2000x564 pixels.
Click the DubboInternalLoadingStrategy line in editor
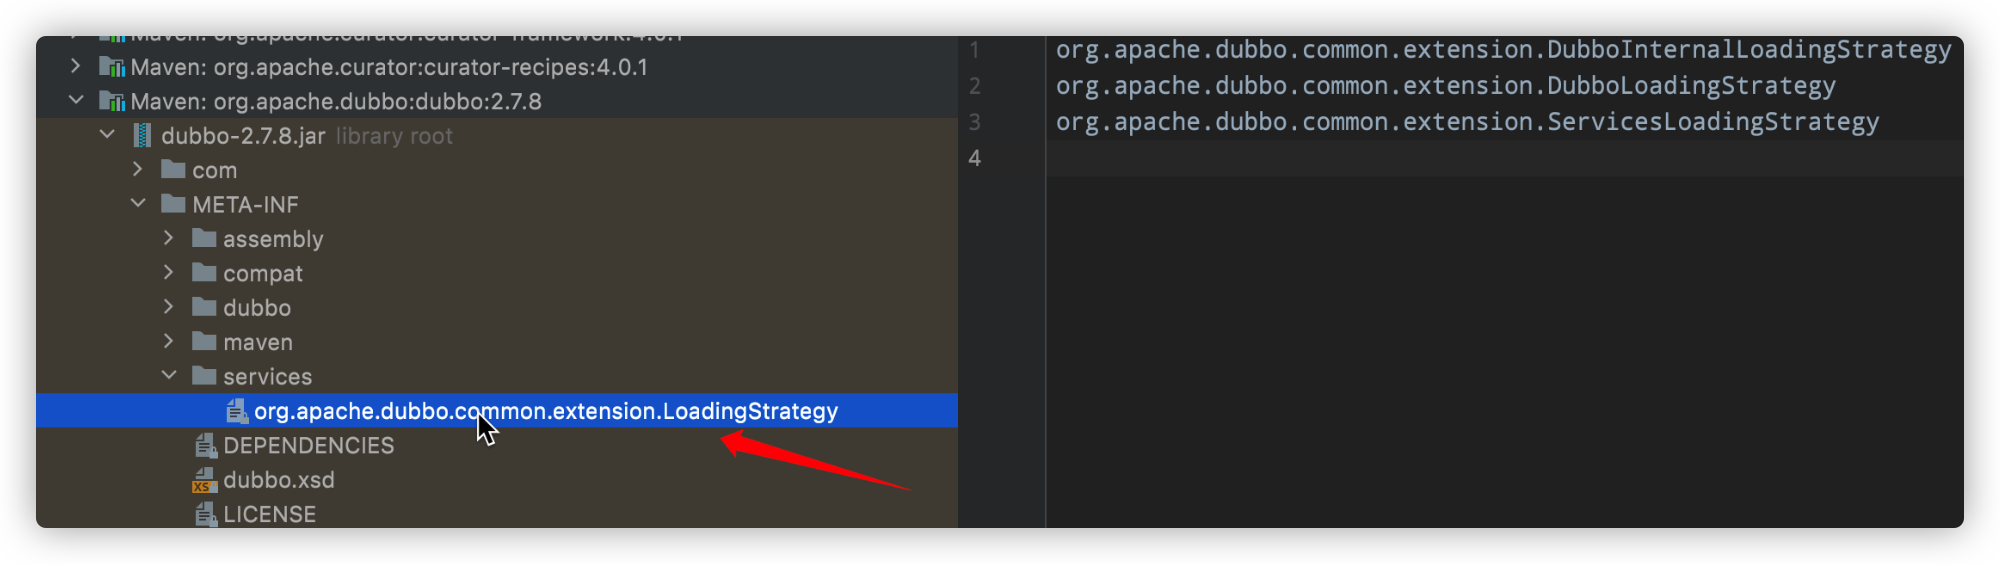(x=1502, y=50)
